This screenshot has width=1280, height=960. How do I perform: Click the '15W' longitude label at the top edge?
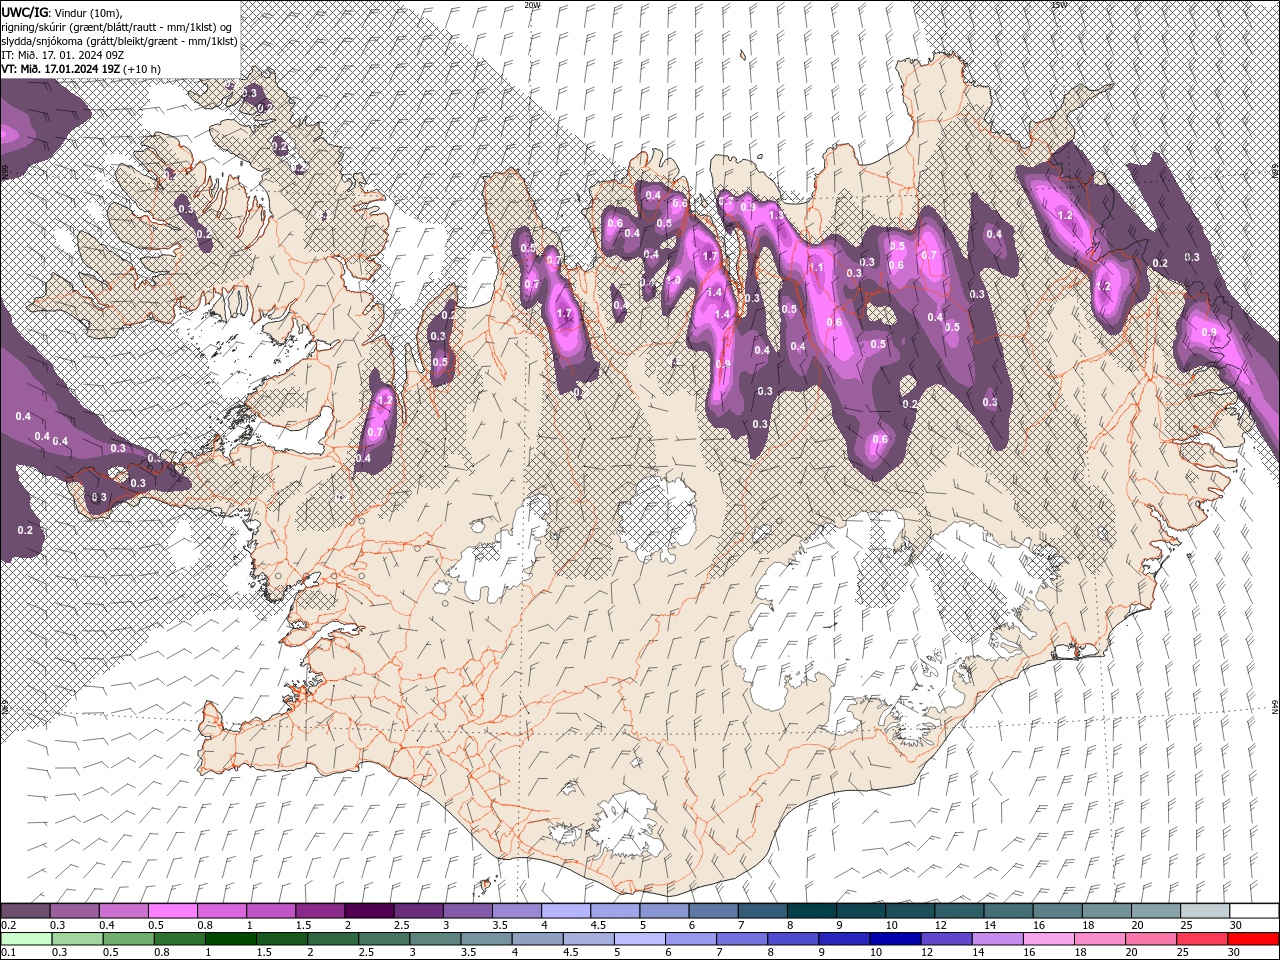click(1058, 5)
